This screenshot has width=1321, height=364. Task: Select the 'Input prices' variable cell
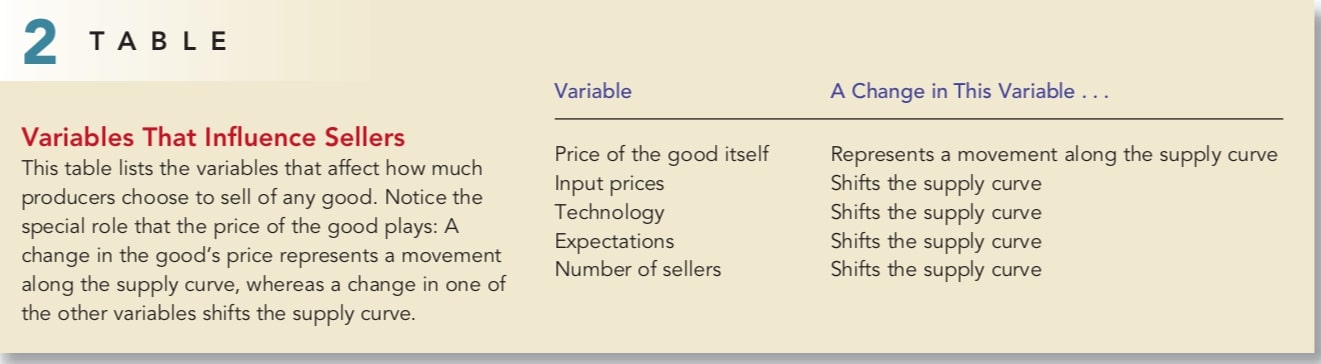[609, 184]
